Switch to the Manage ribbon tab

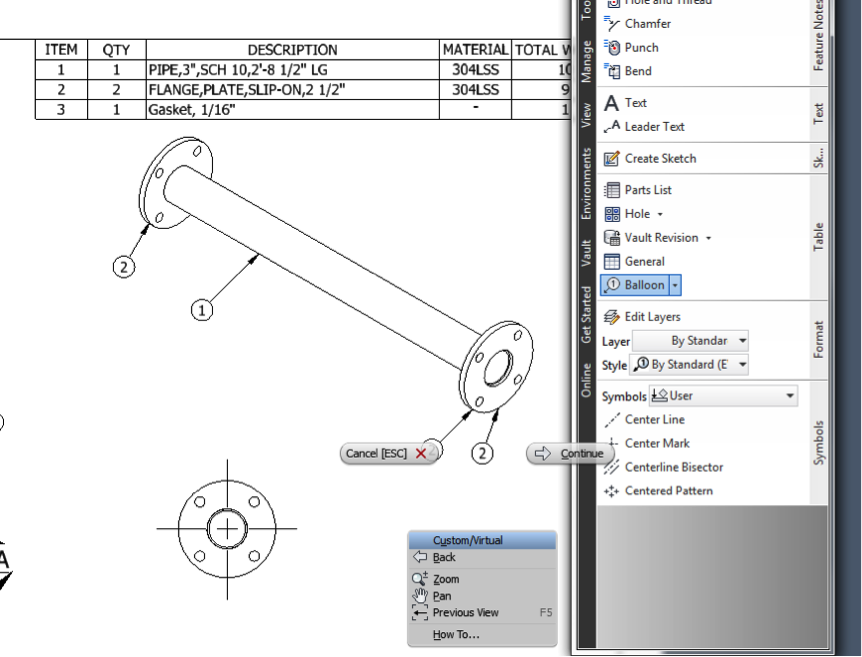tap(586, 62)
